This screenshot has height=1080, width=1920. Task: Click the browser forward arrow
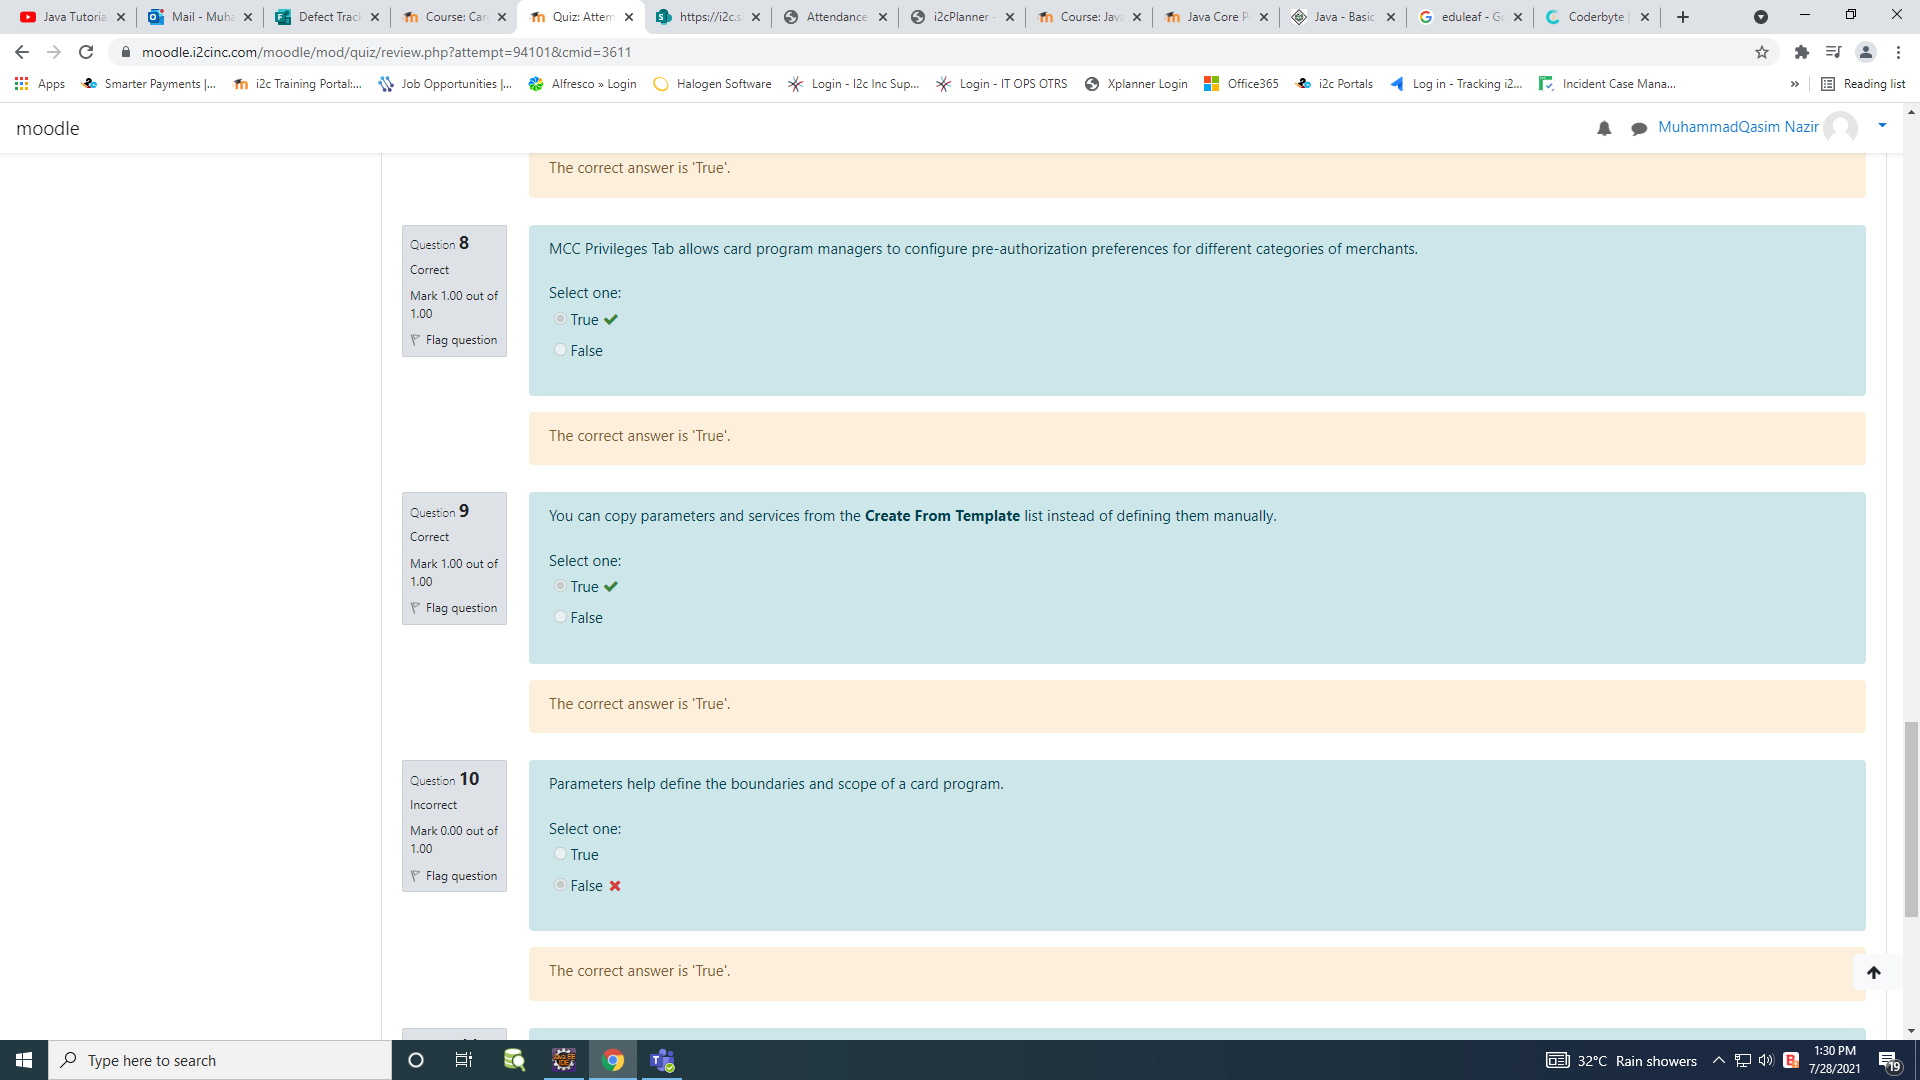(x=54, y=52)
